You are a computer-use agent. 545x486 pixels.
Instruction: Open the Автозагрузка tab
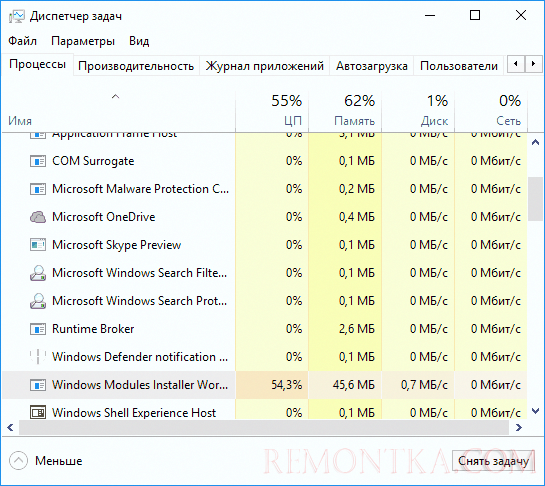click(372, 66)
